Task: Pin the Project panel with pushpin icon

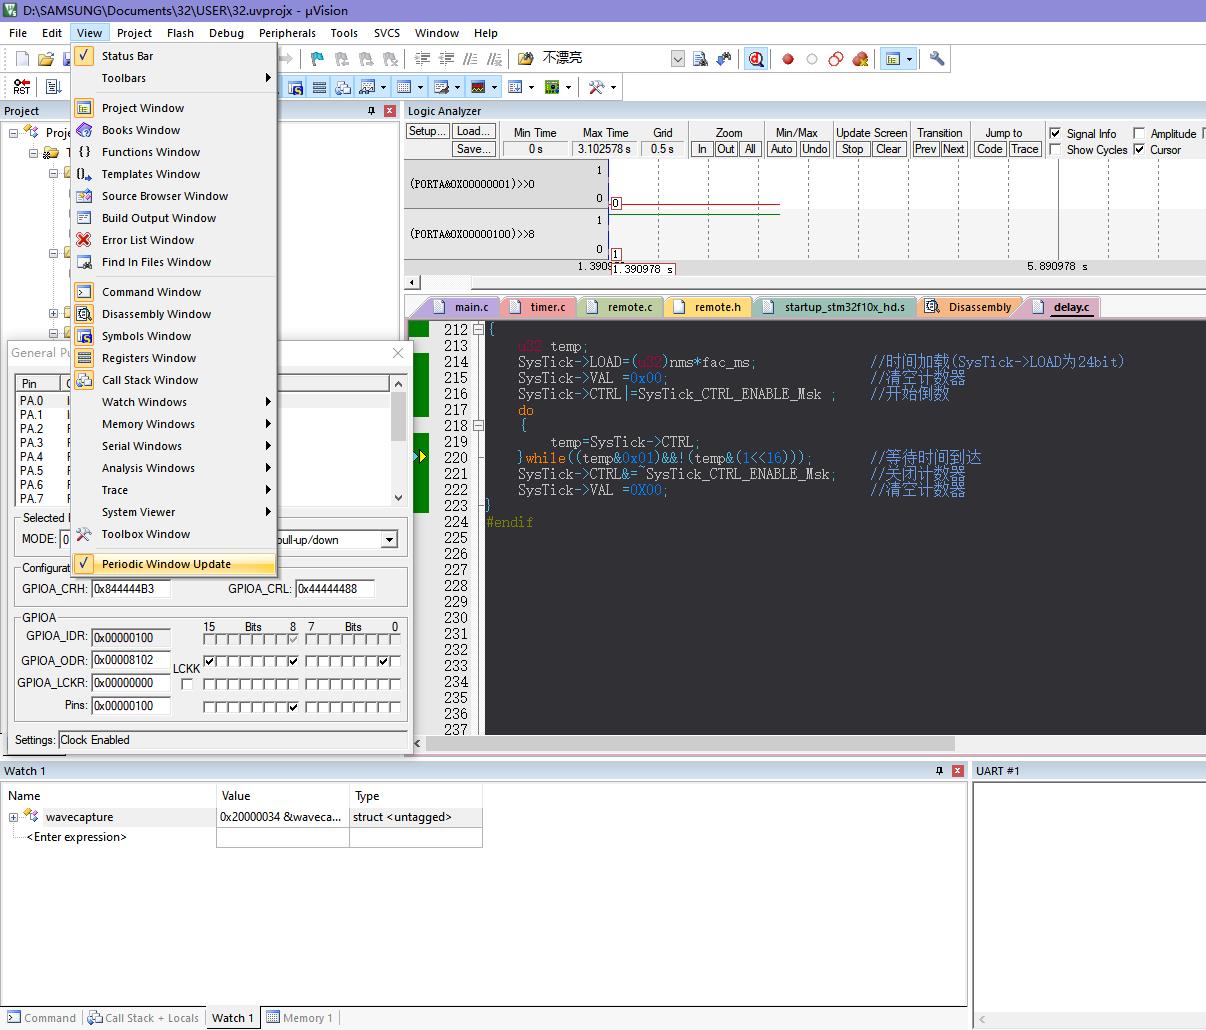Action: [372, 111]
